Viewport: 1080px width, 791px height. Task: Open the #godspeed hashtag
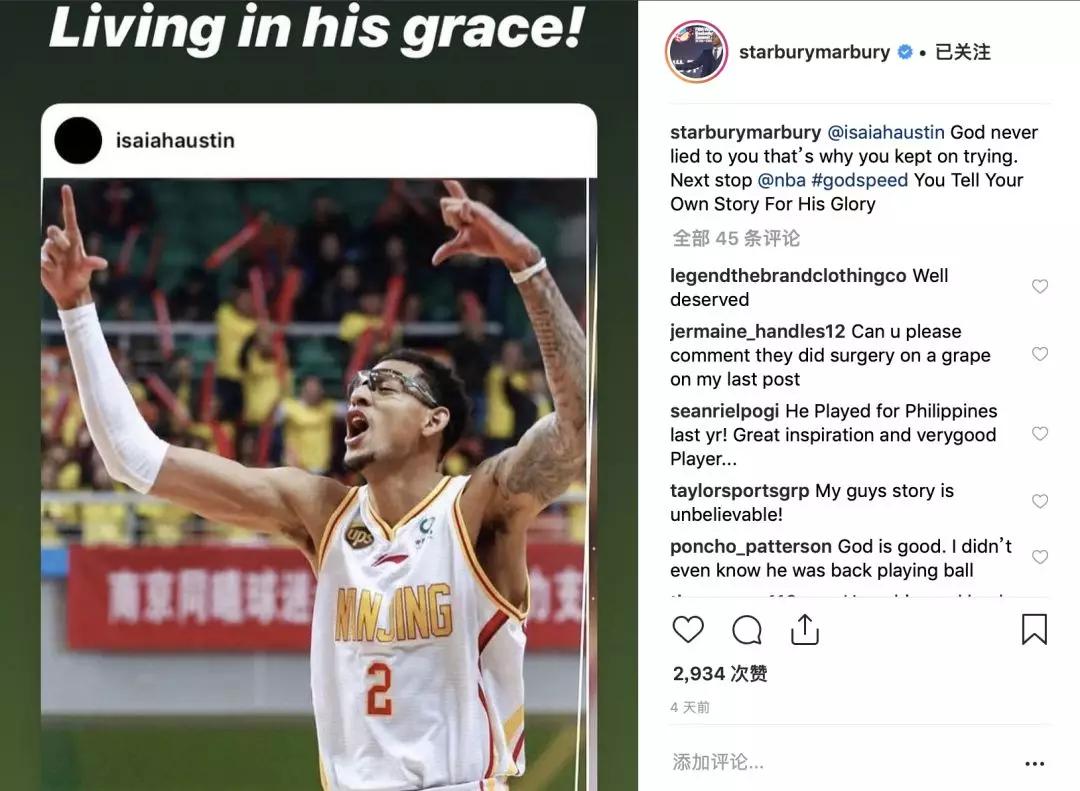pos(860,181)
